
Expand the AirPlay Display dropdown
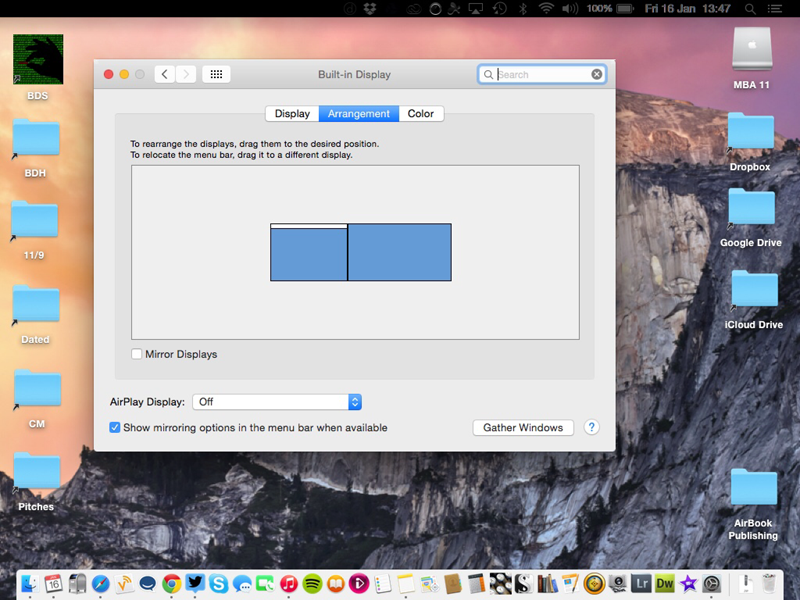pos(276,401)
